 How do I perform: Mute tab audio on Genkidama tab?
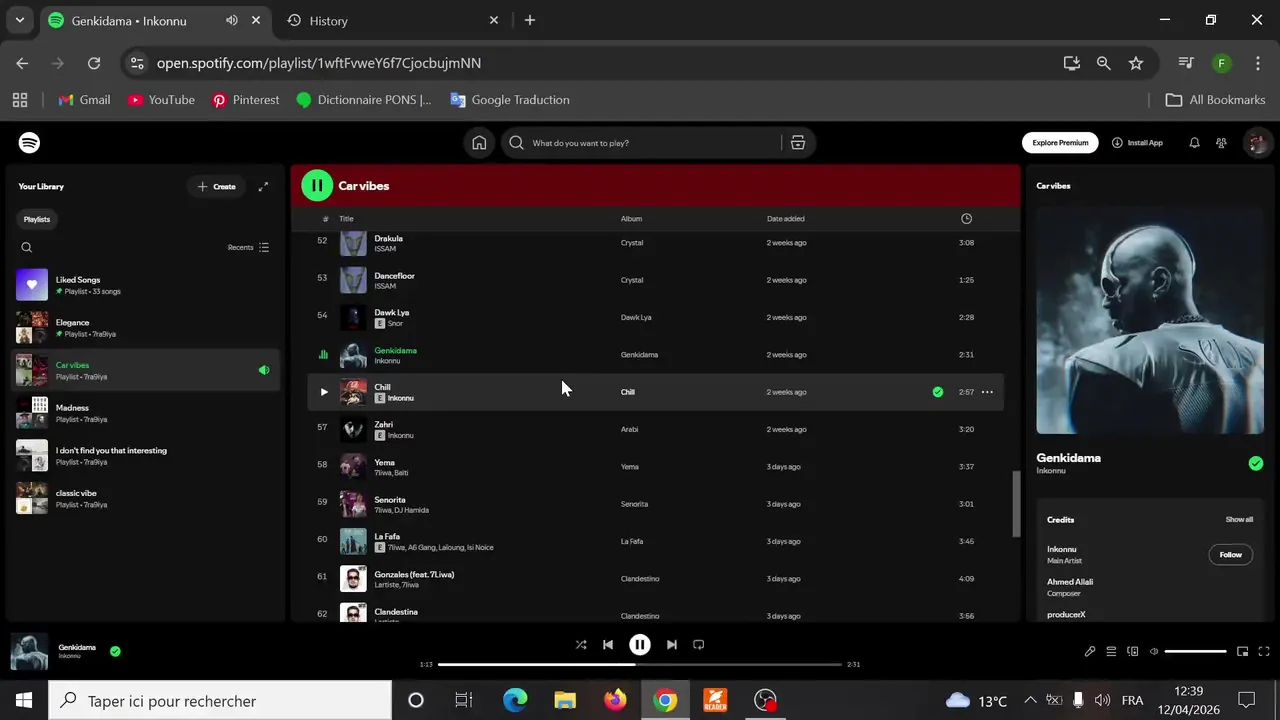coord(232,20)
